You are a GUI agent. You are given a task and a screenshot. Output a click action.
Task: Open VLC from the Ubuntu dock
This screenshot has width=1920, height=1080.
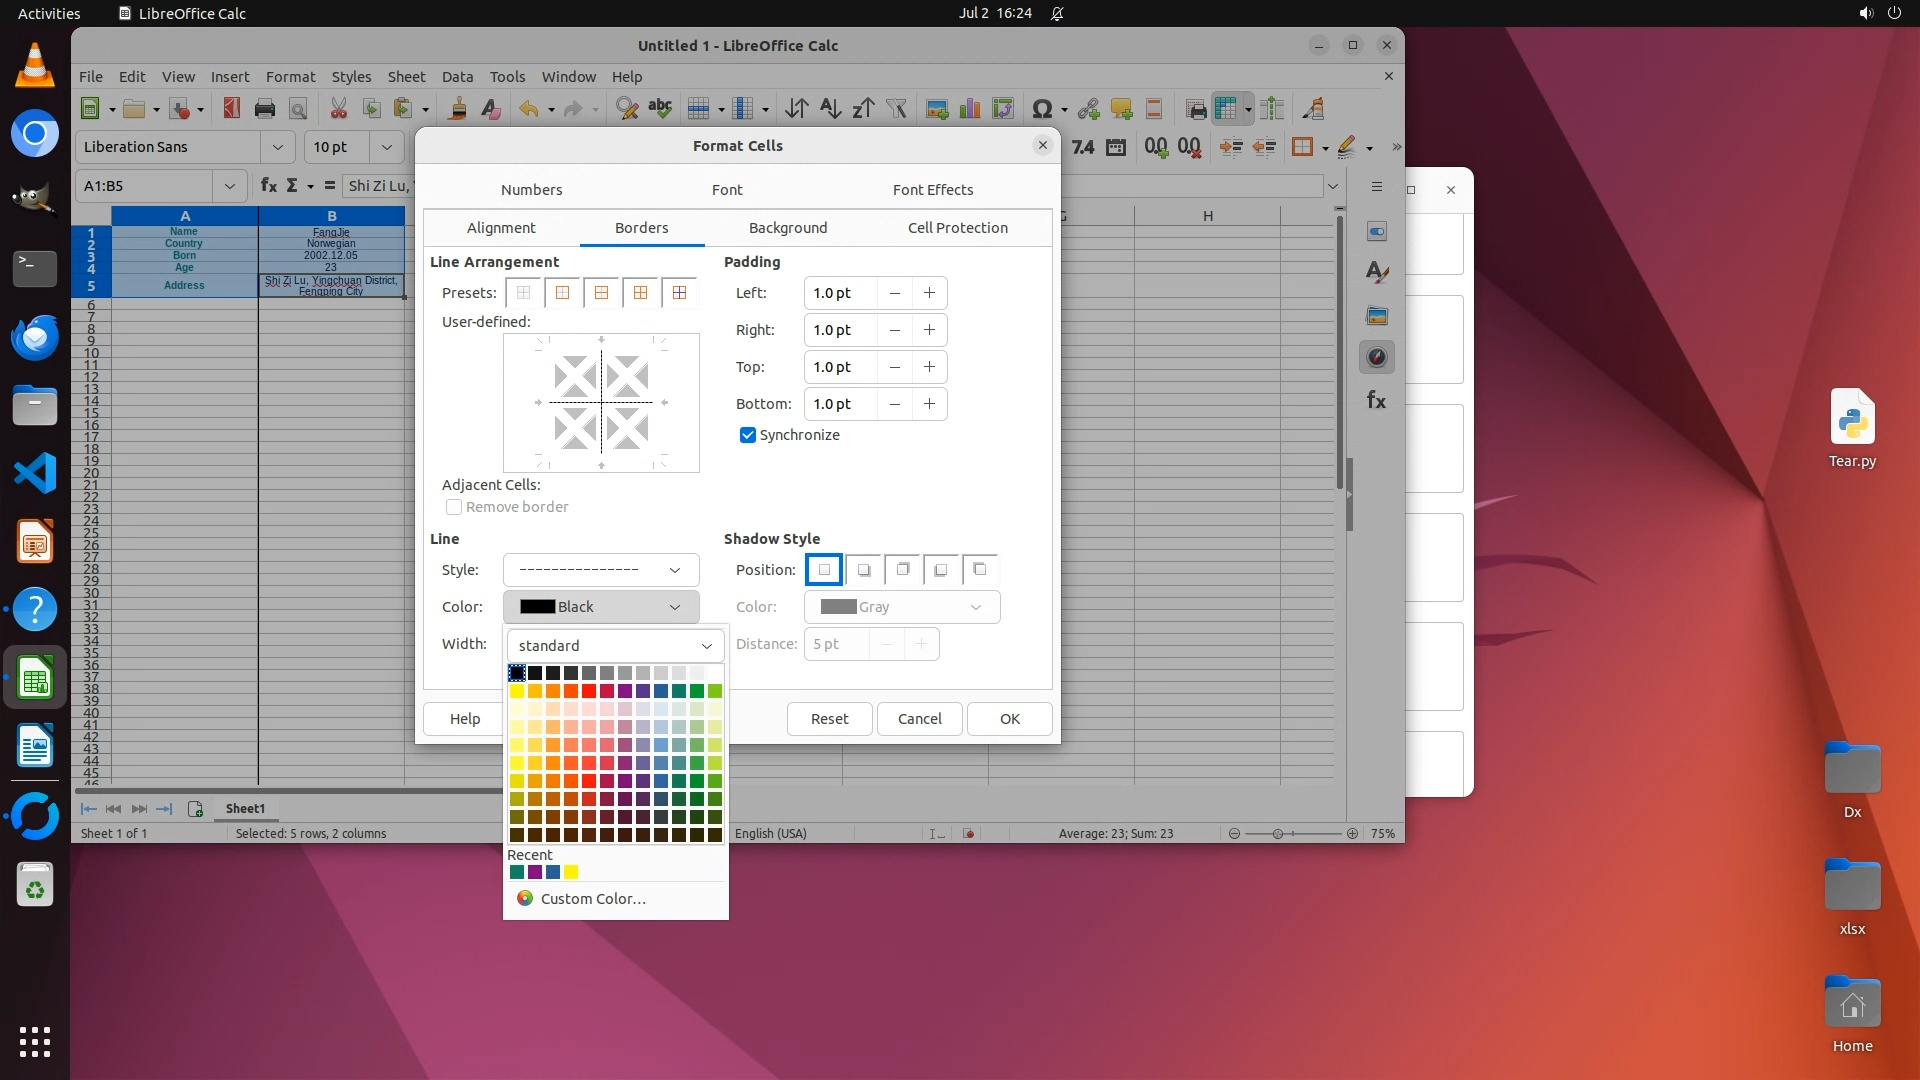[35, 67]
